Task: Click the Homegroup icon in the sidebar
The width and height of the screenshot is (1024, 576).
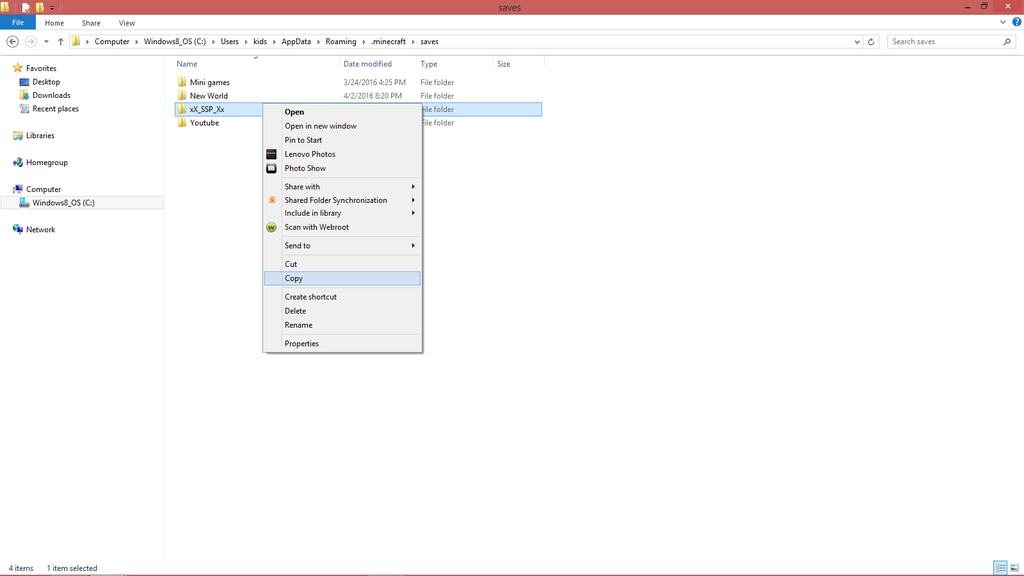Action: click(18, 162)
